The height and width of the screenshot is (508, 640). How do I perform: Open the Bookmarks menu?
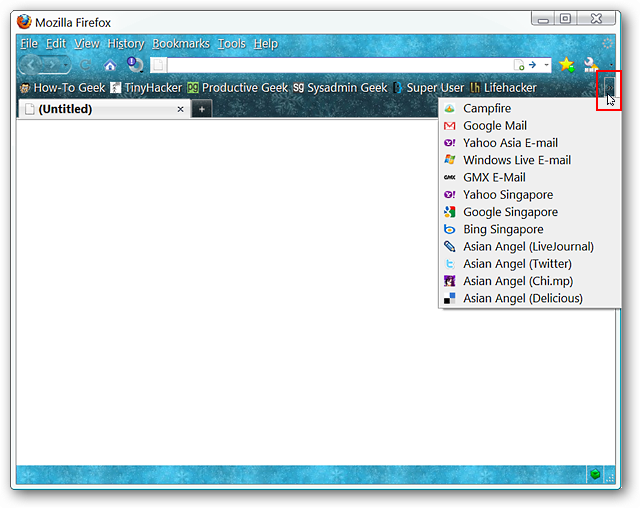tap(181, 44)
